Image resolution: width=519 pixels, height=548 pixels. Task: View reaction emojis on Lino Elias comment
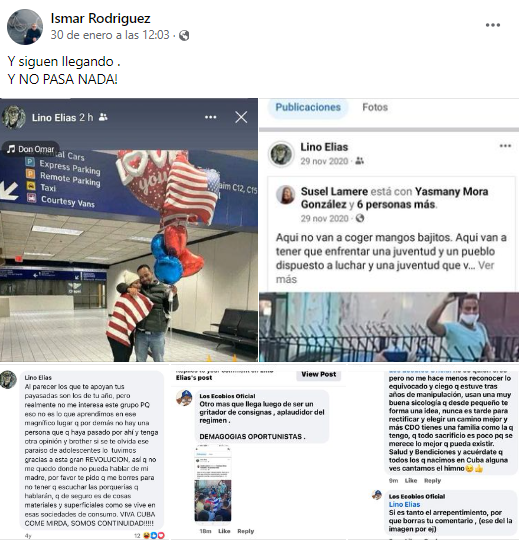click(154, 536)
